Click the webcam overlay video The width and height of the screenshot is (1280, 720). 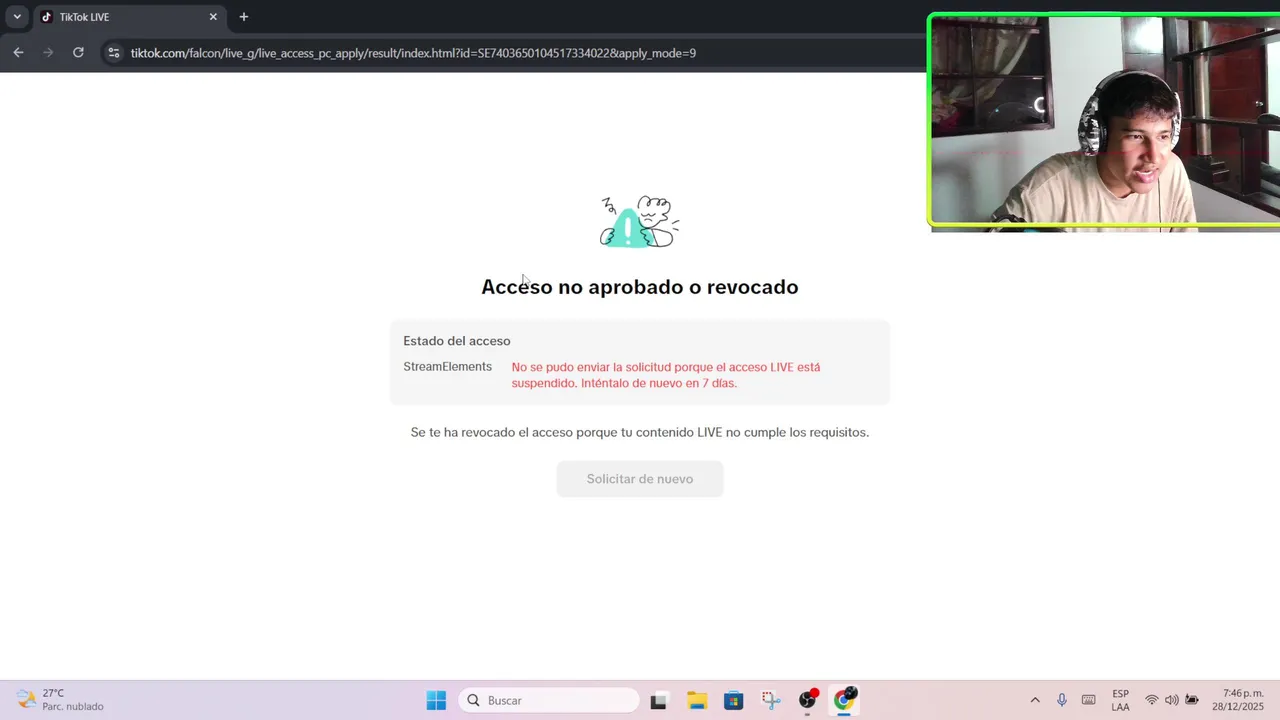1104,122
